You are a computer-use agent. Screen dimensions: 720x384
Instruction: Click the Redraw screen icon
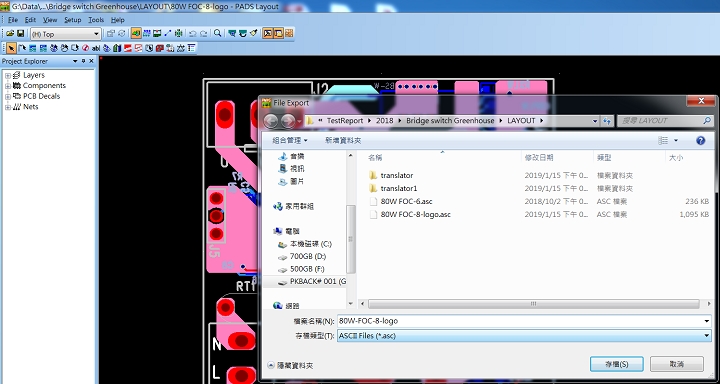[242, 34]
